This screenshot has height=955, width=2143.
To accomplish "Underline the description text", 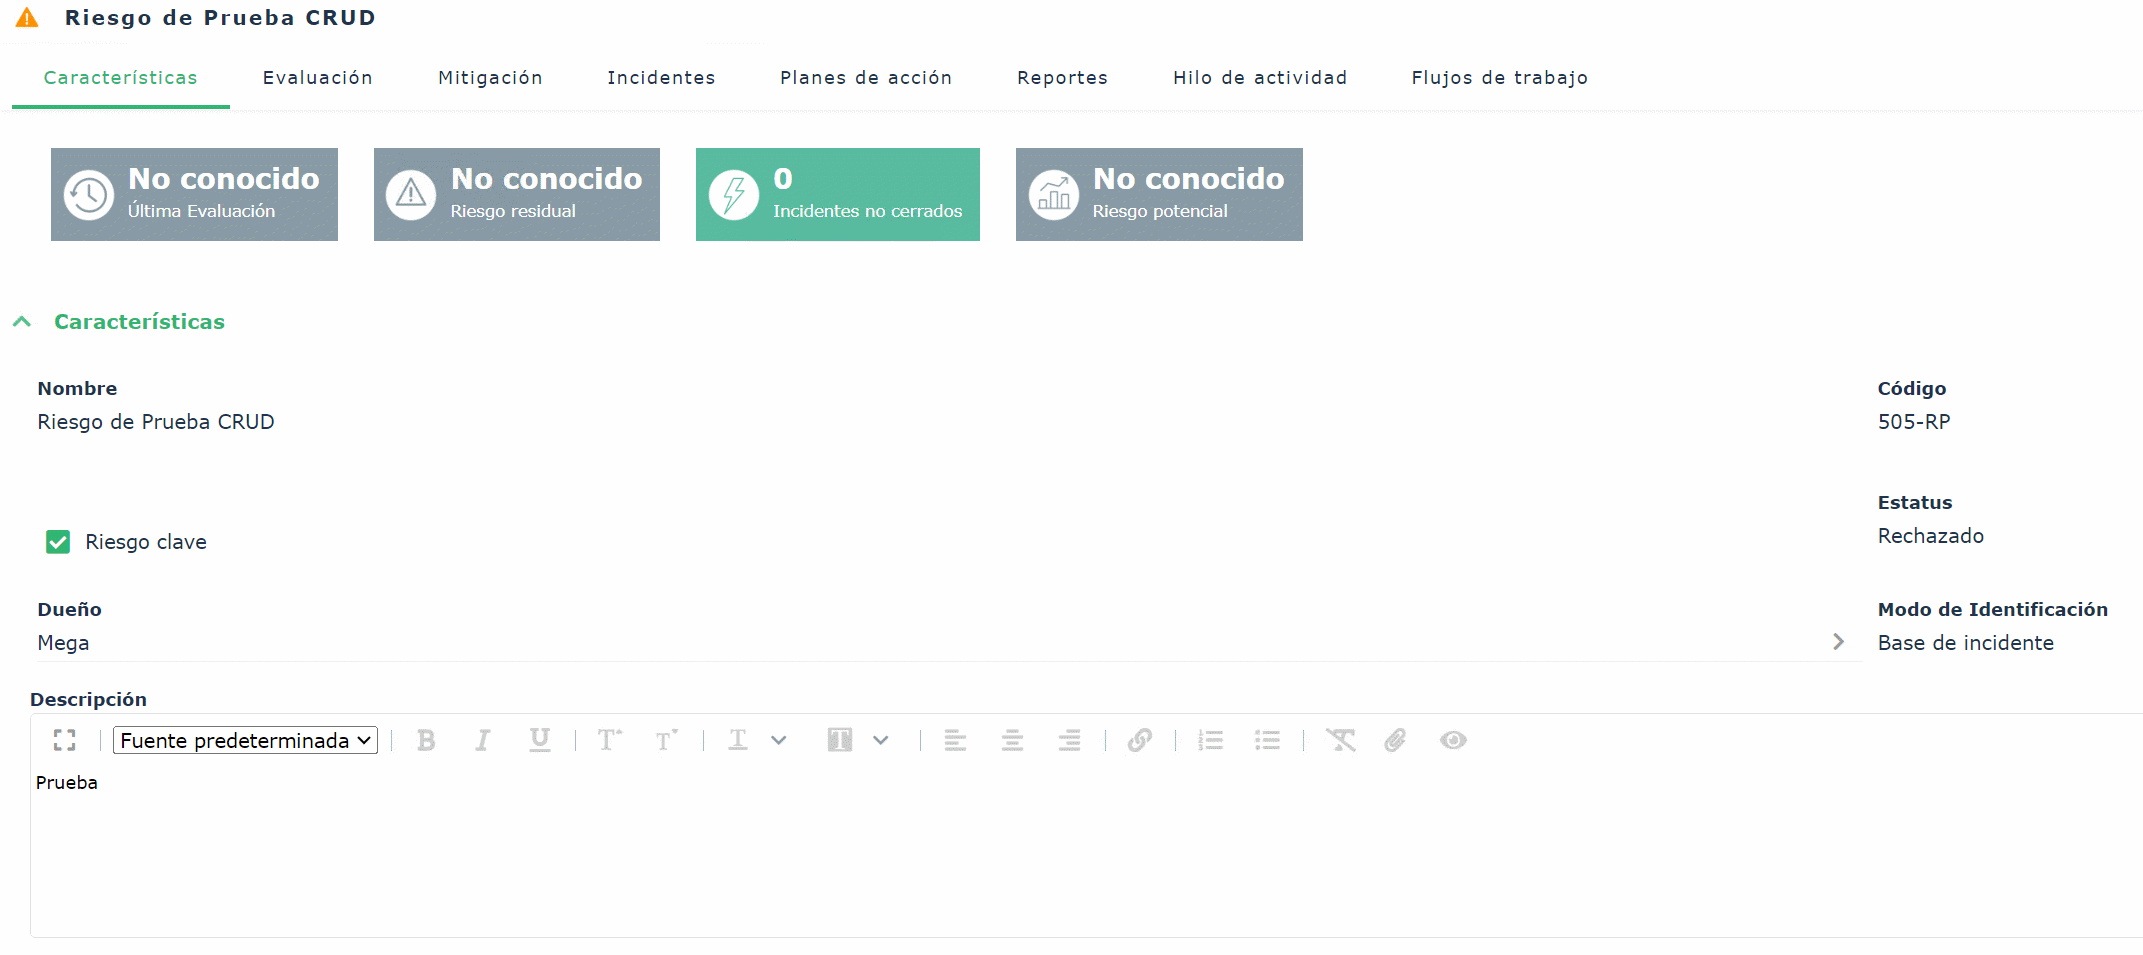I will (x=540, y=740).
